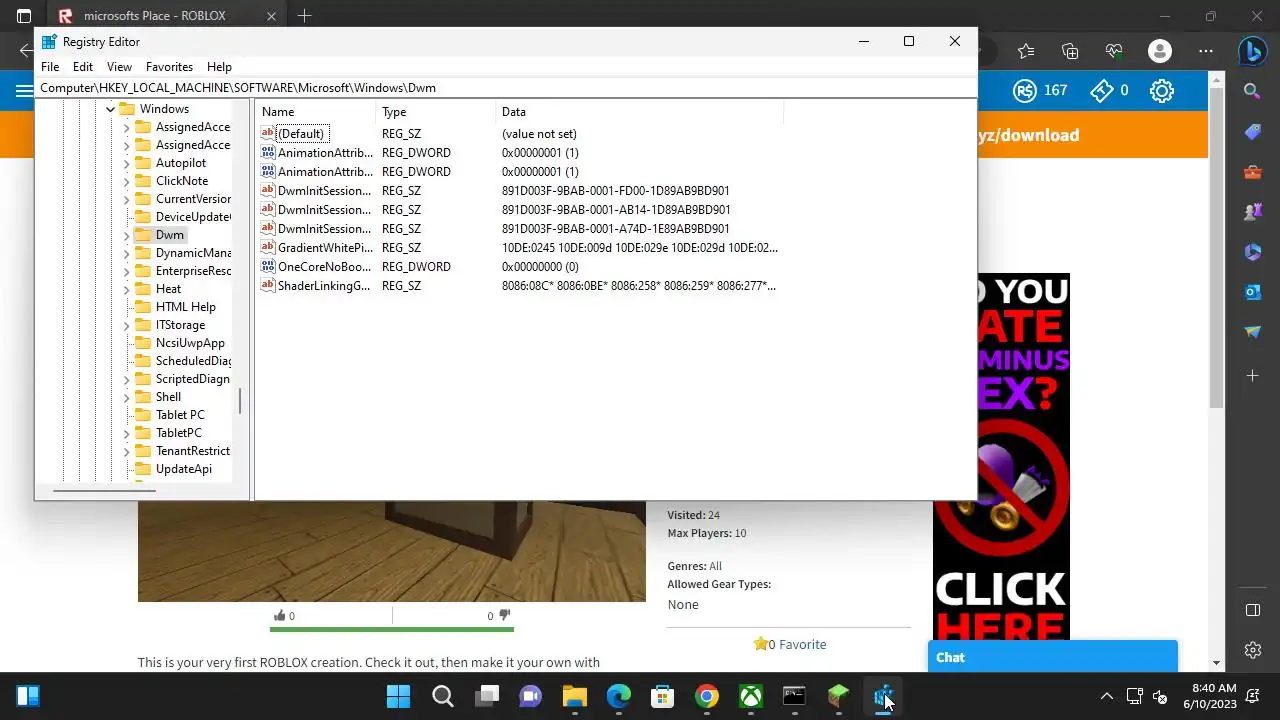Select the OneCoreNoBoo... DWORD value
Image resolution: width=1280 pixels, height=720 pixels.
point(324,267)
